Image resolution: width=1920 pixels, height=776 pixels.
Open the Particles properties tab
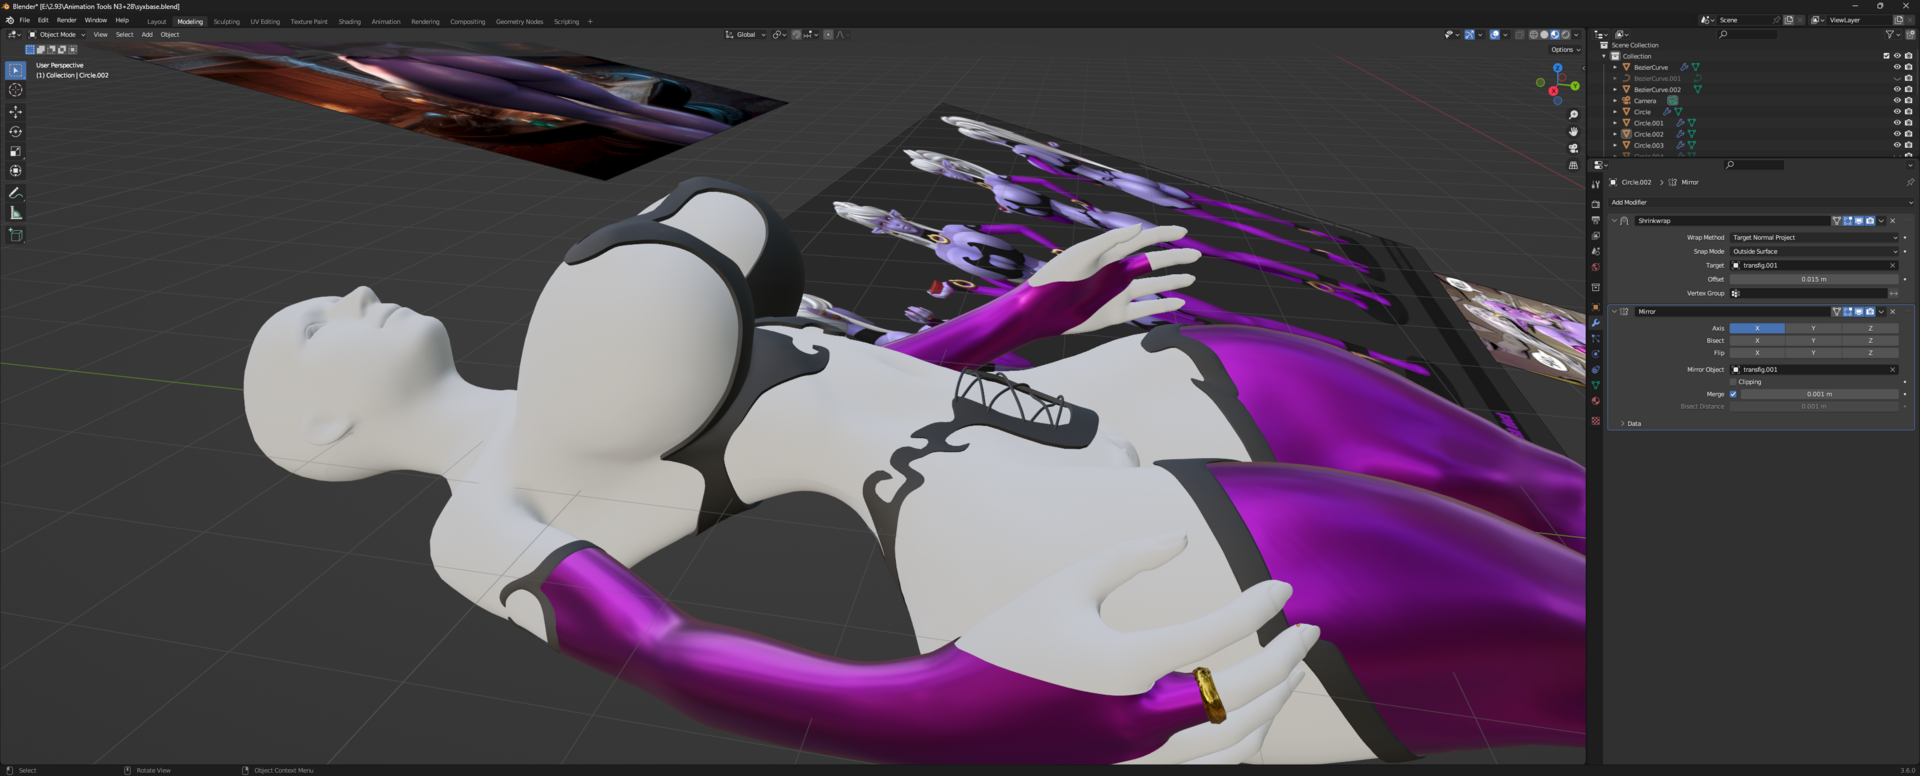(1595, 339)
